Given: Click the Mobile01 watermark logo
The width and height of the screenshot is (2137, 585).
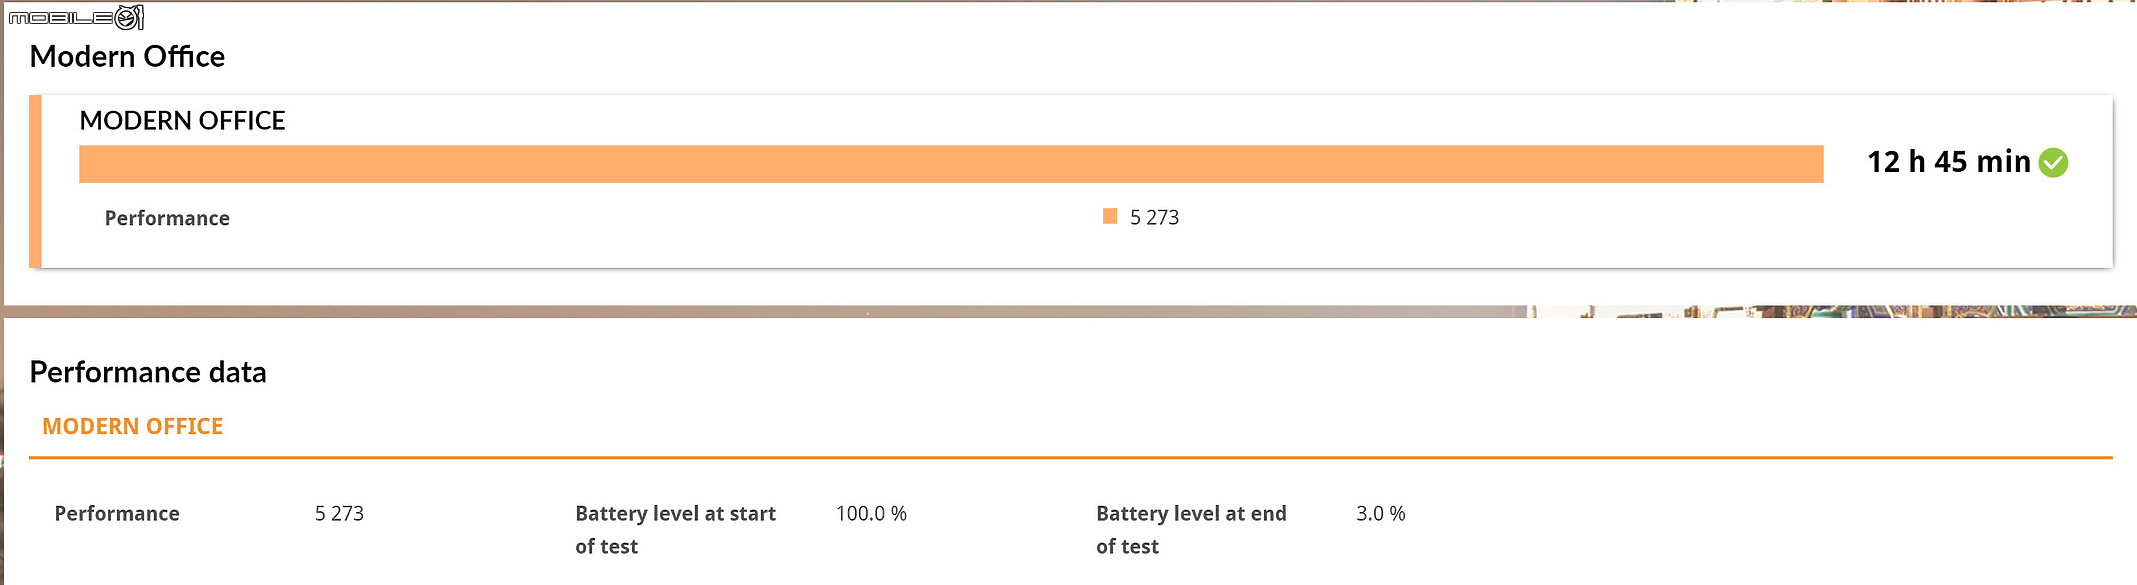Looking at the screenshot, I should click(x=76, y=17).
